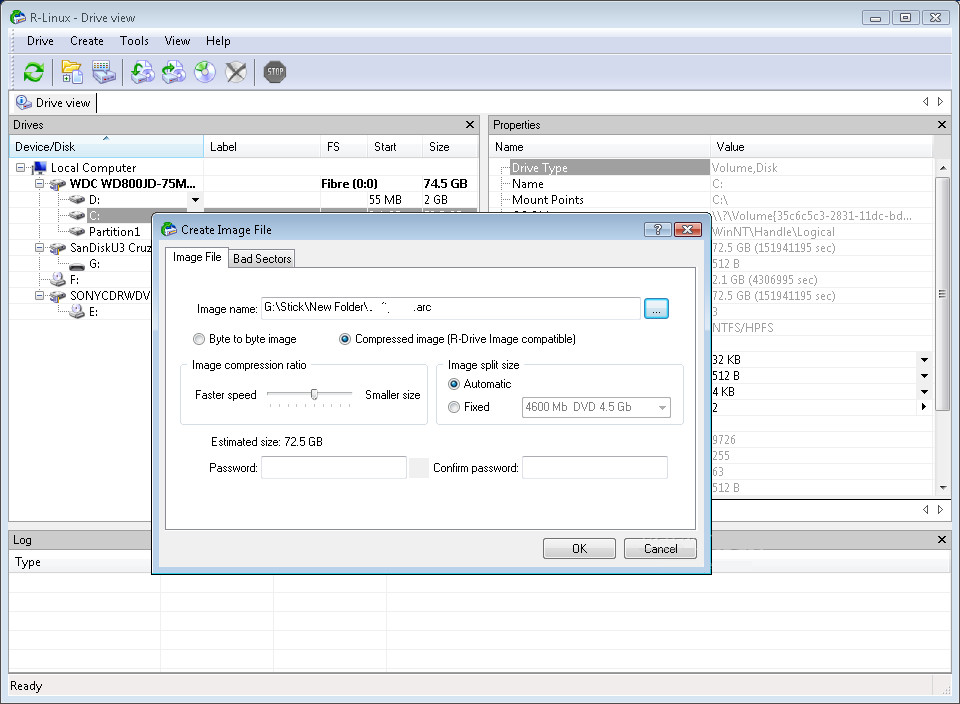960x704 pixels.
Task: Click OK in Create Image File dialog
Action: [x=579, y=549]
